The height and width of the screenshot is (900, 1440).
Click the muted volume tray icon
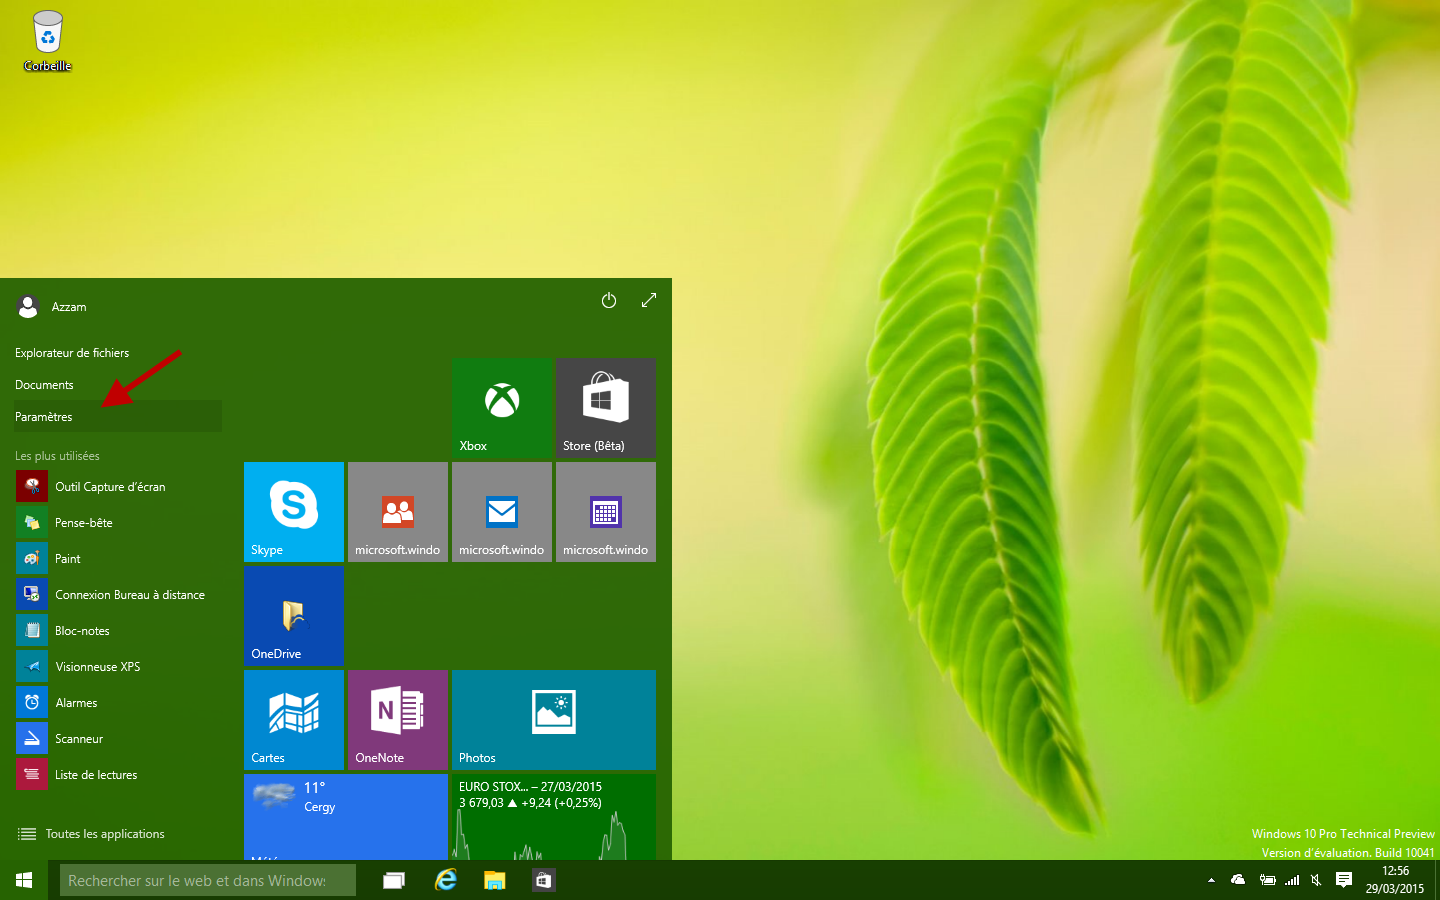[1316, 880]
